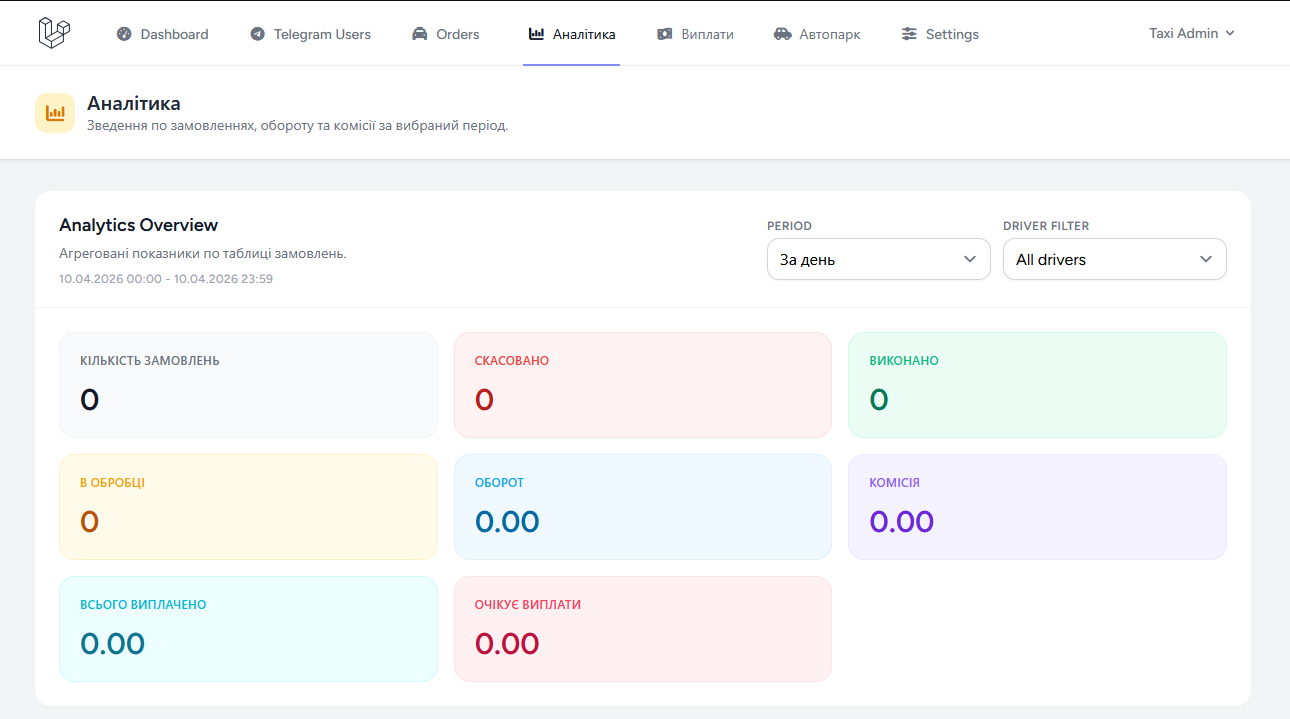Go to the Orders tab
The width and height of the screenshot is (1290, 719).
pos(458,34)
